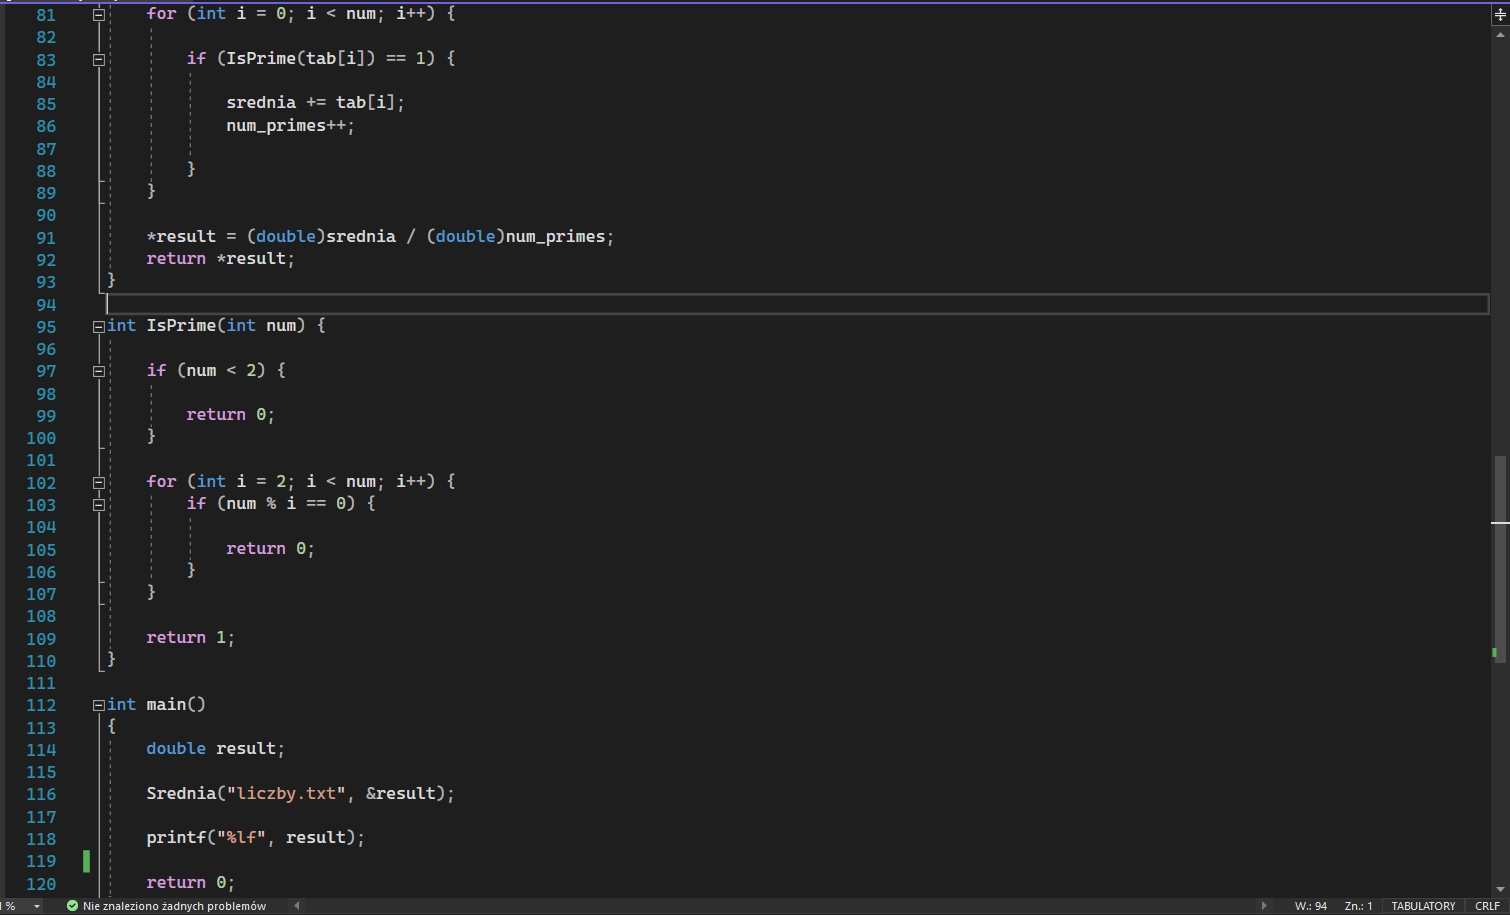Collapse the if (num < 2) block
This screenshot has height=915, width=1510.
(98, 371)
